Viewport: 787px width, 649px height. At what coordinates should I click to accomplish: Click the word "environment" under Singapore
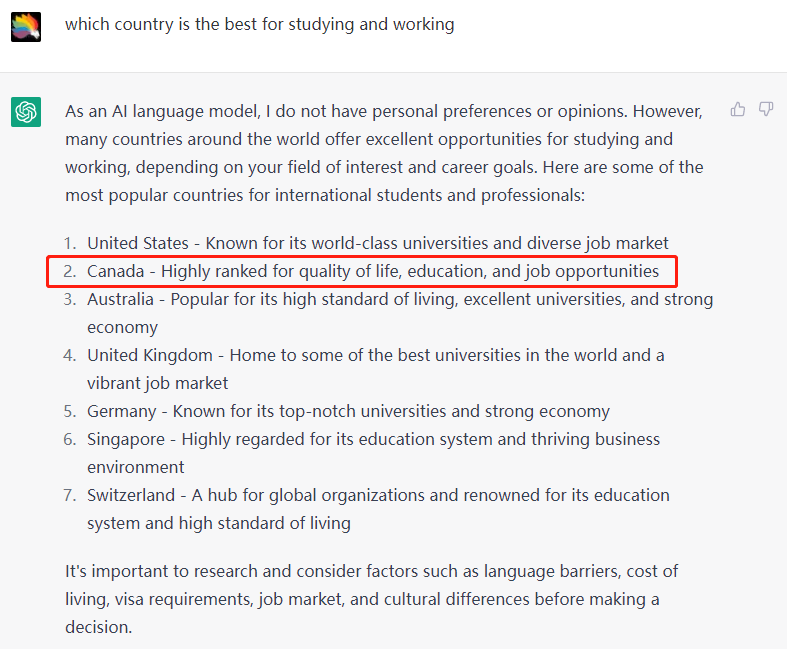(135, 467)
